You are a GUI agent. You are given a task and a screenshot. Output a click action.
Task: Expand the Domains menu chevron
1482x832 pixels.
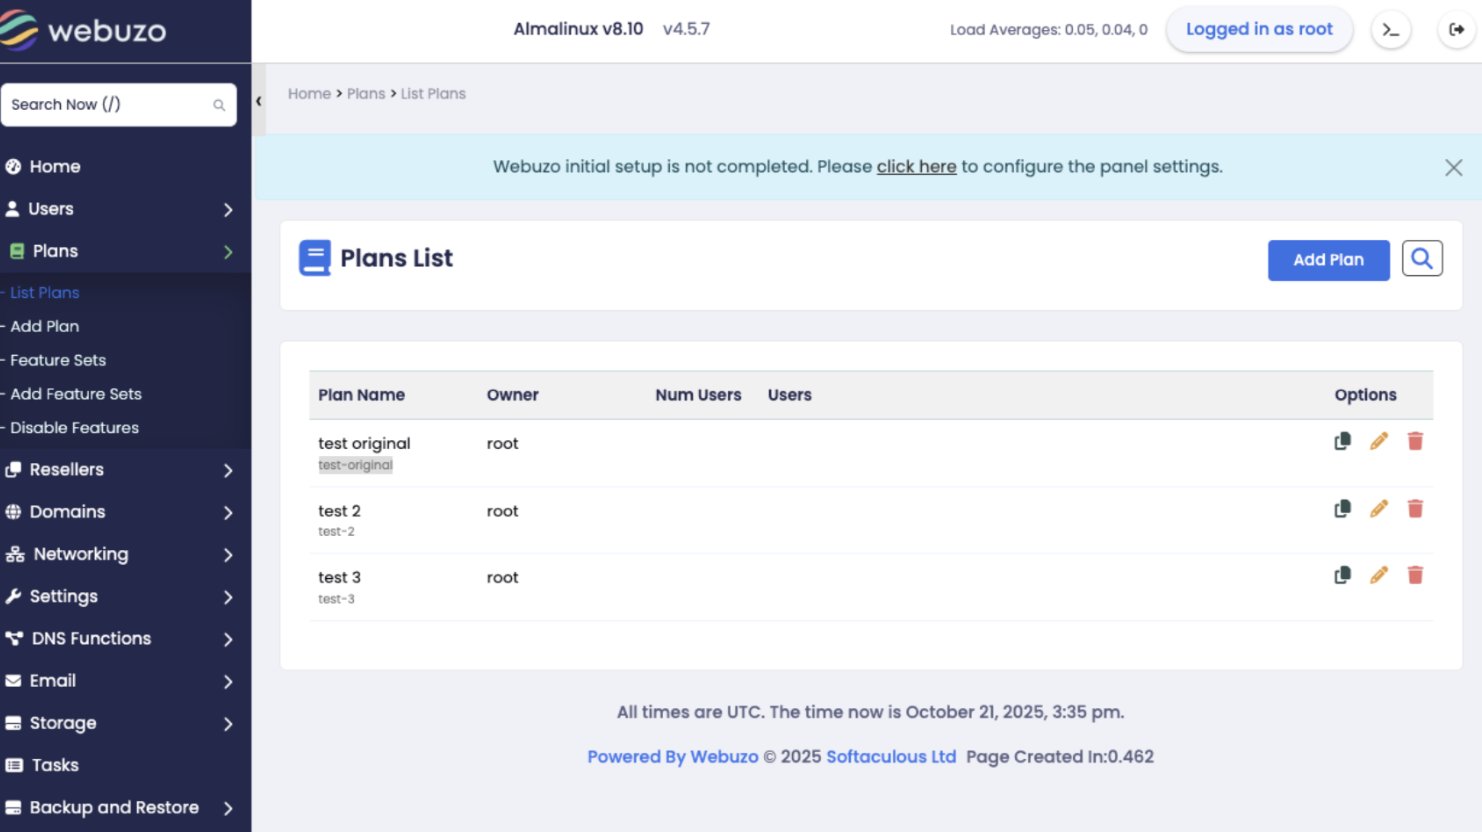(228, 513)
